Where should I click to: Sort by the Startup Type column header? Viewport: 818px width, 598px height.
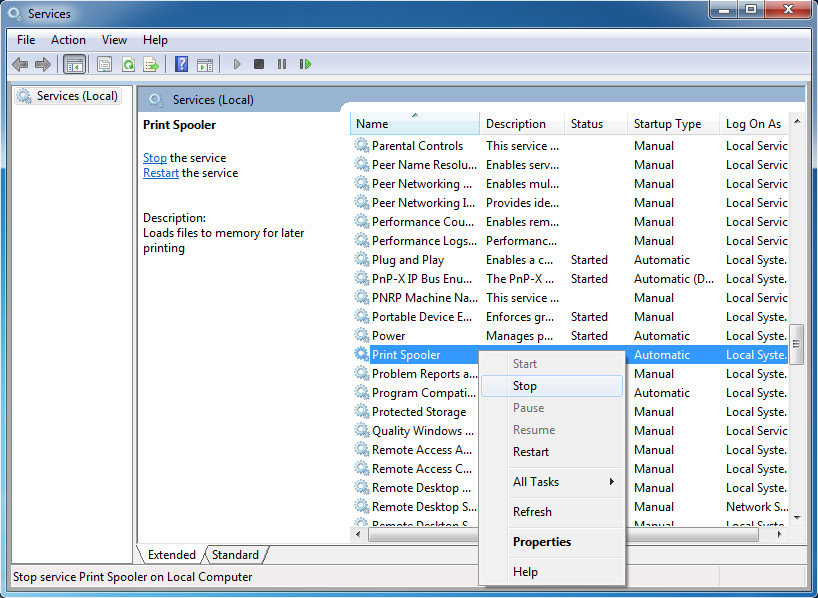pyautogui.click(x=667, y=124)
